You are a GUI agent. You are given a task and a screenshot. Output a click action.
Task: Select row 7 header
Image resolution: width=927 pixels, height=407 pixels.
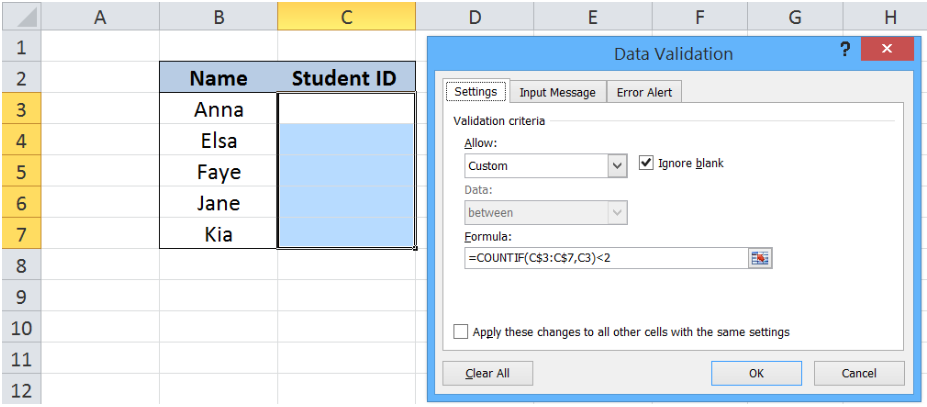[21, 234]
